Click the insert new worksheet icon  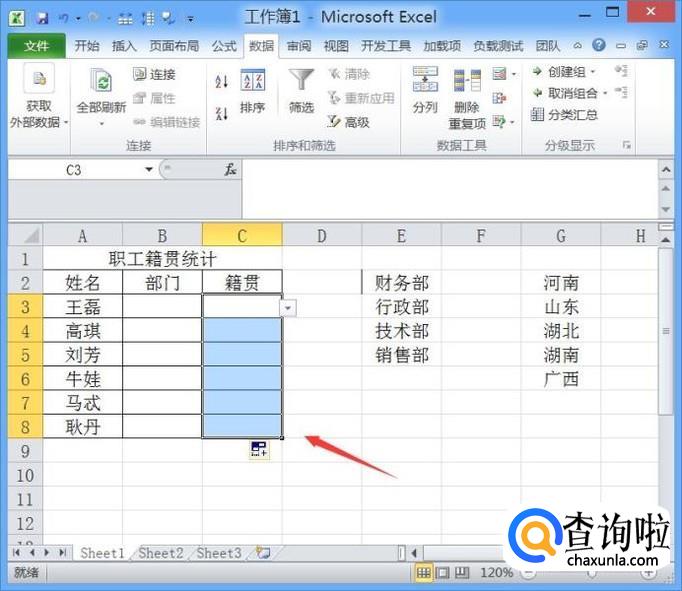click(263, 553)
